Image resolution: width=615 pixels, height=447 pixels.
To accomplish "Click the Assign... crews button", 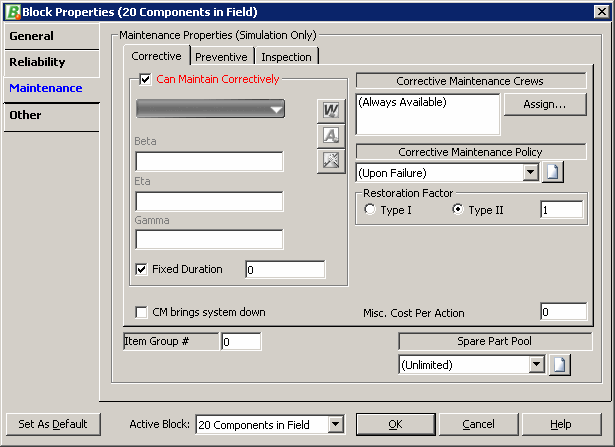I will click(x=545, y=104).
